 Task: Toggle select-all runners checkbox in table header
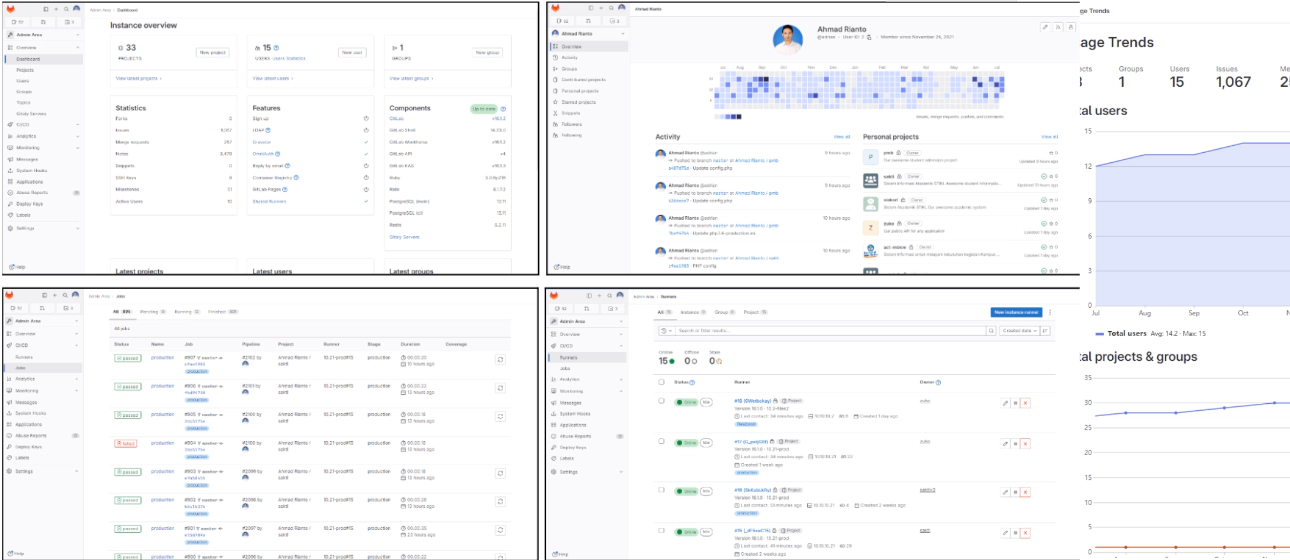(x=661, y=381)
